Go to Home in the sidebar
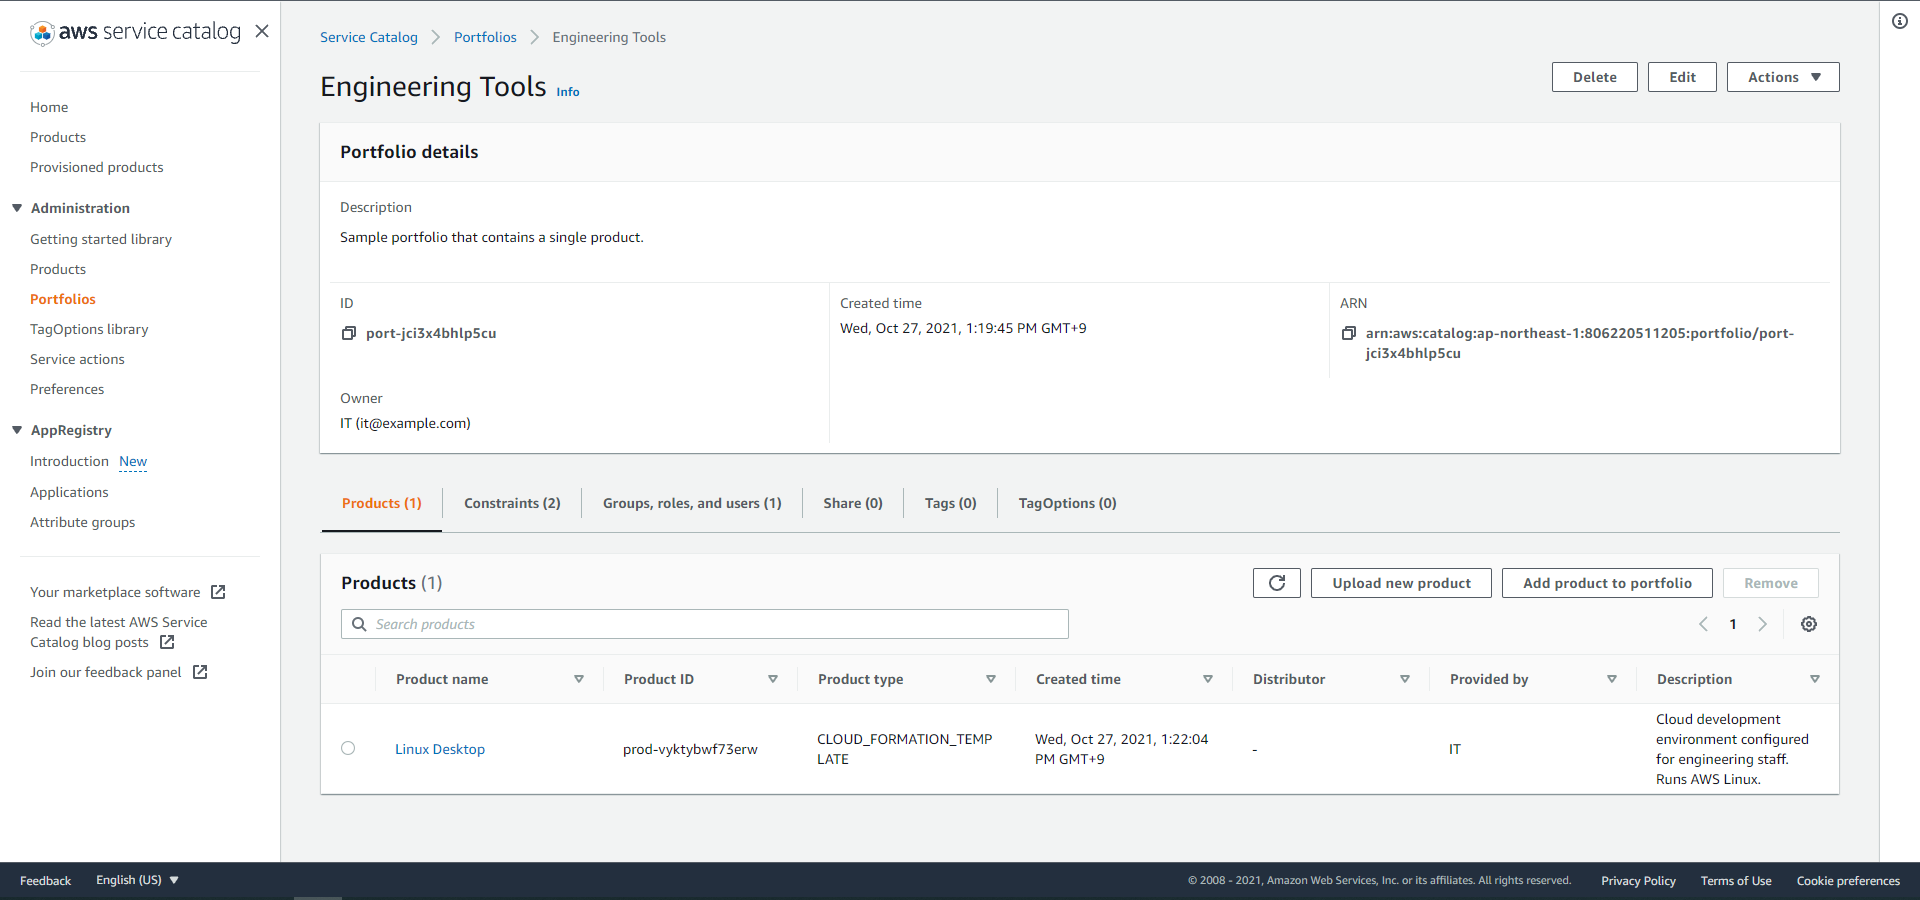Viewport: 1920px width, 900px height. click(x=49, y=107)
